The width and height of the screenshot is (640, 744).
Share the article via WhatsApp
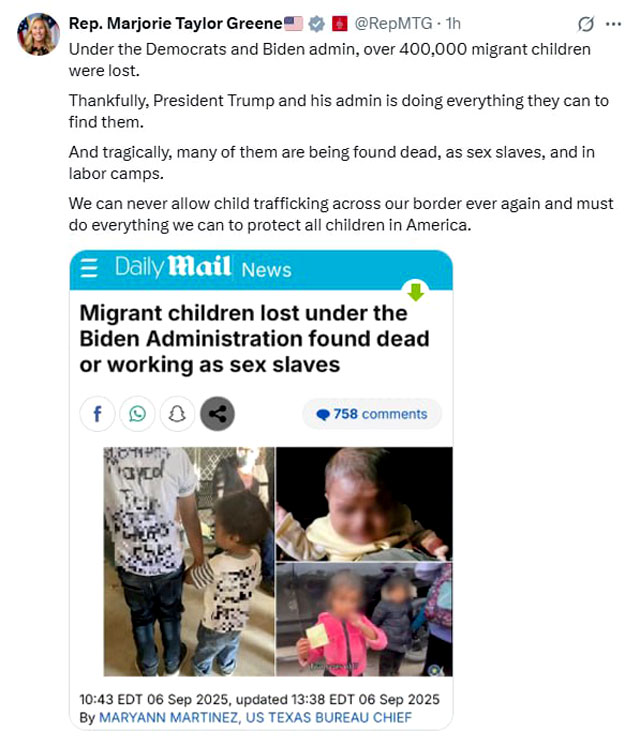[x=137, y=414]
